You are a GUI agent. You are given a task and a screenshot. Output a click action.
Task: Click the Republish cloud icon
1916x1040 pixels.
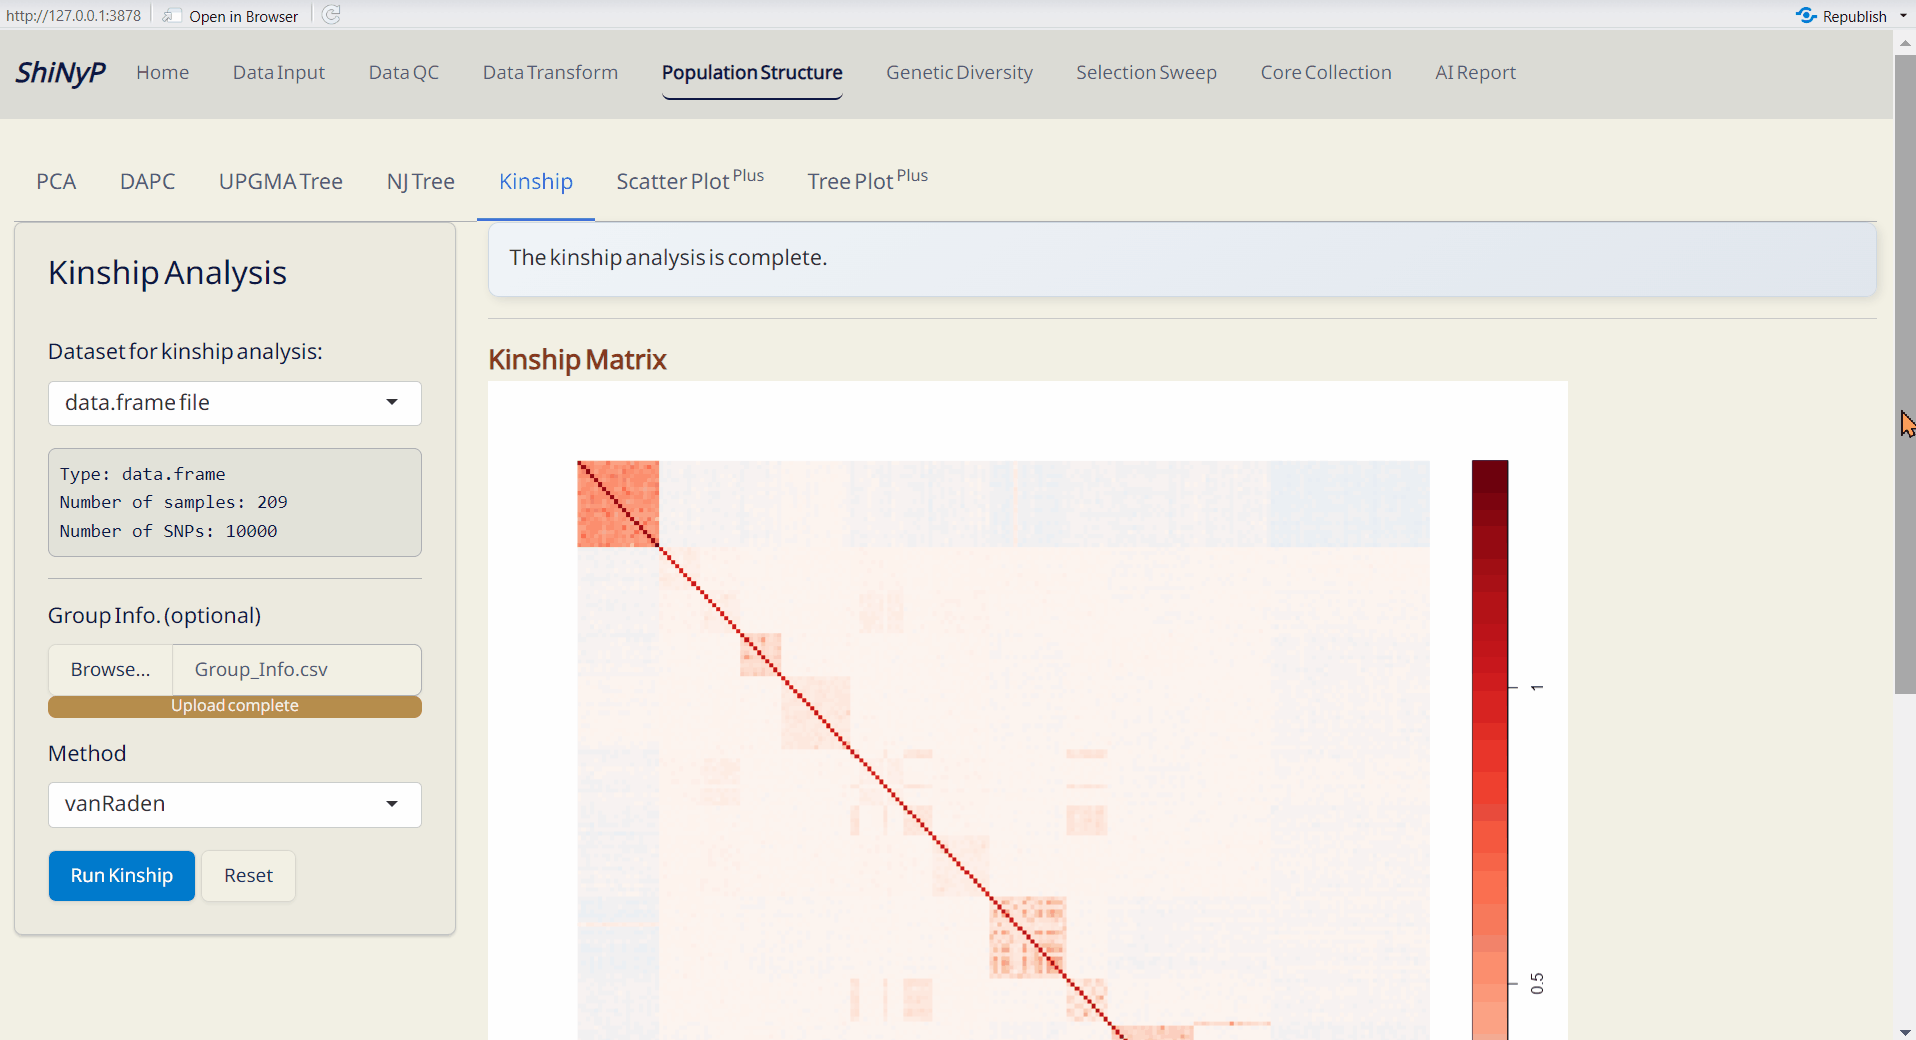(x=1806, y=16)
